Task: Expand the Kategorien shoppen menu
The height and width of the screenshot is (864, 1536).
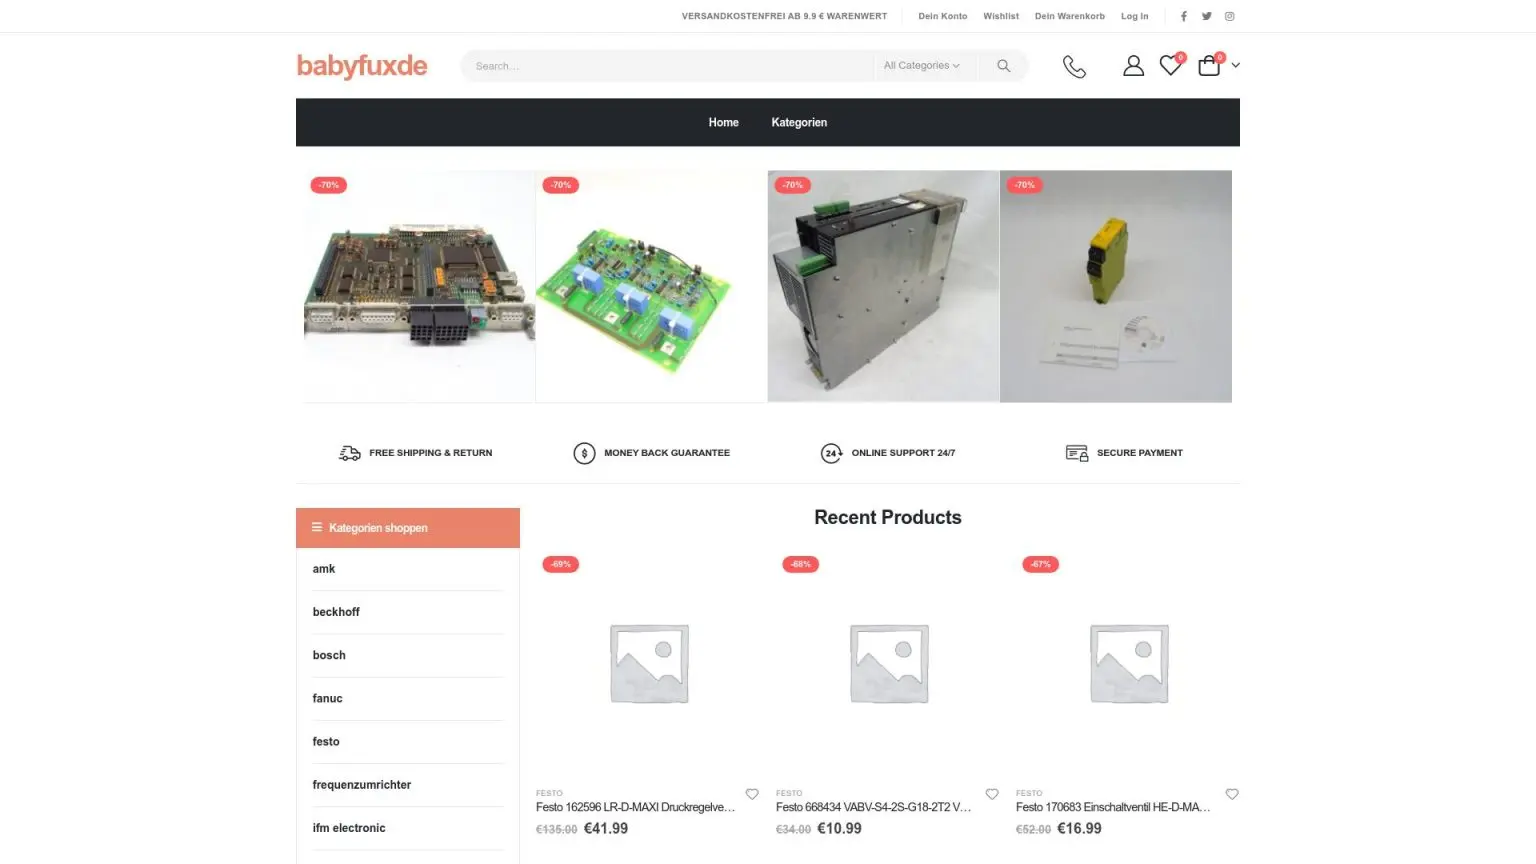Action: (407, 528)
